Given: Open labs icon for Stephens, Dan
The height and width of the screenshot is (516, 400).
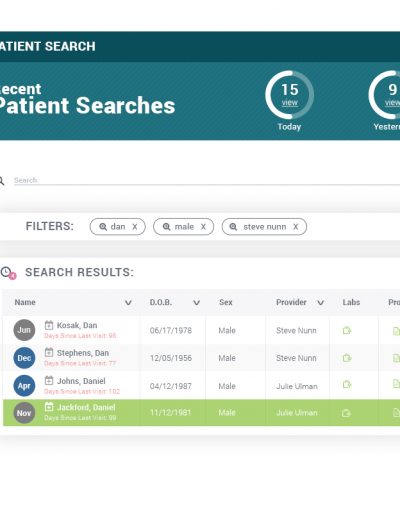Looking at the screenshot, I should (x=347, y=358).
